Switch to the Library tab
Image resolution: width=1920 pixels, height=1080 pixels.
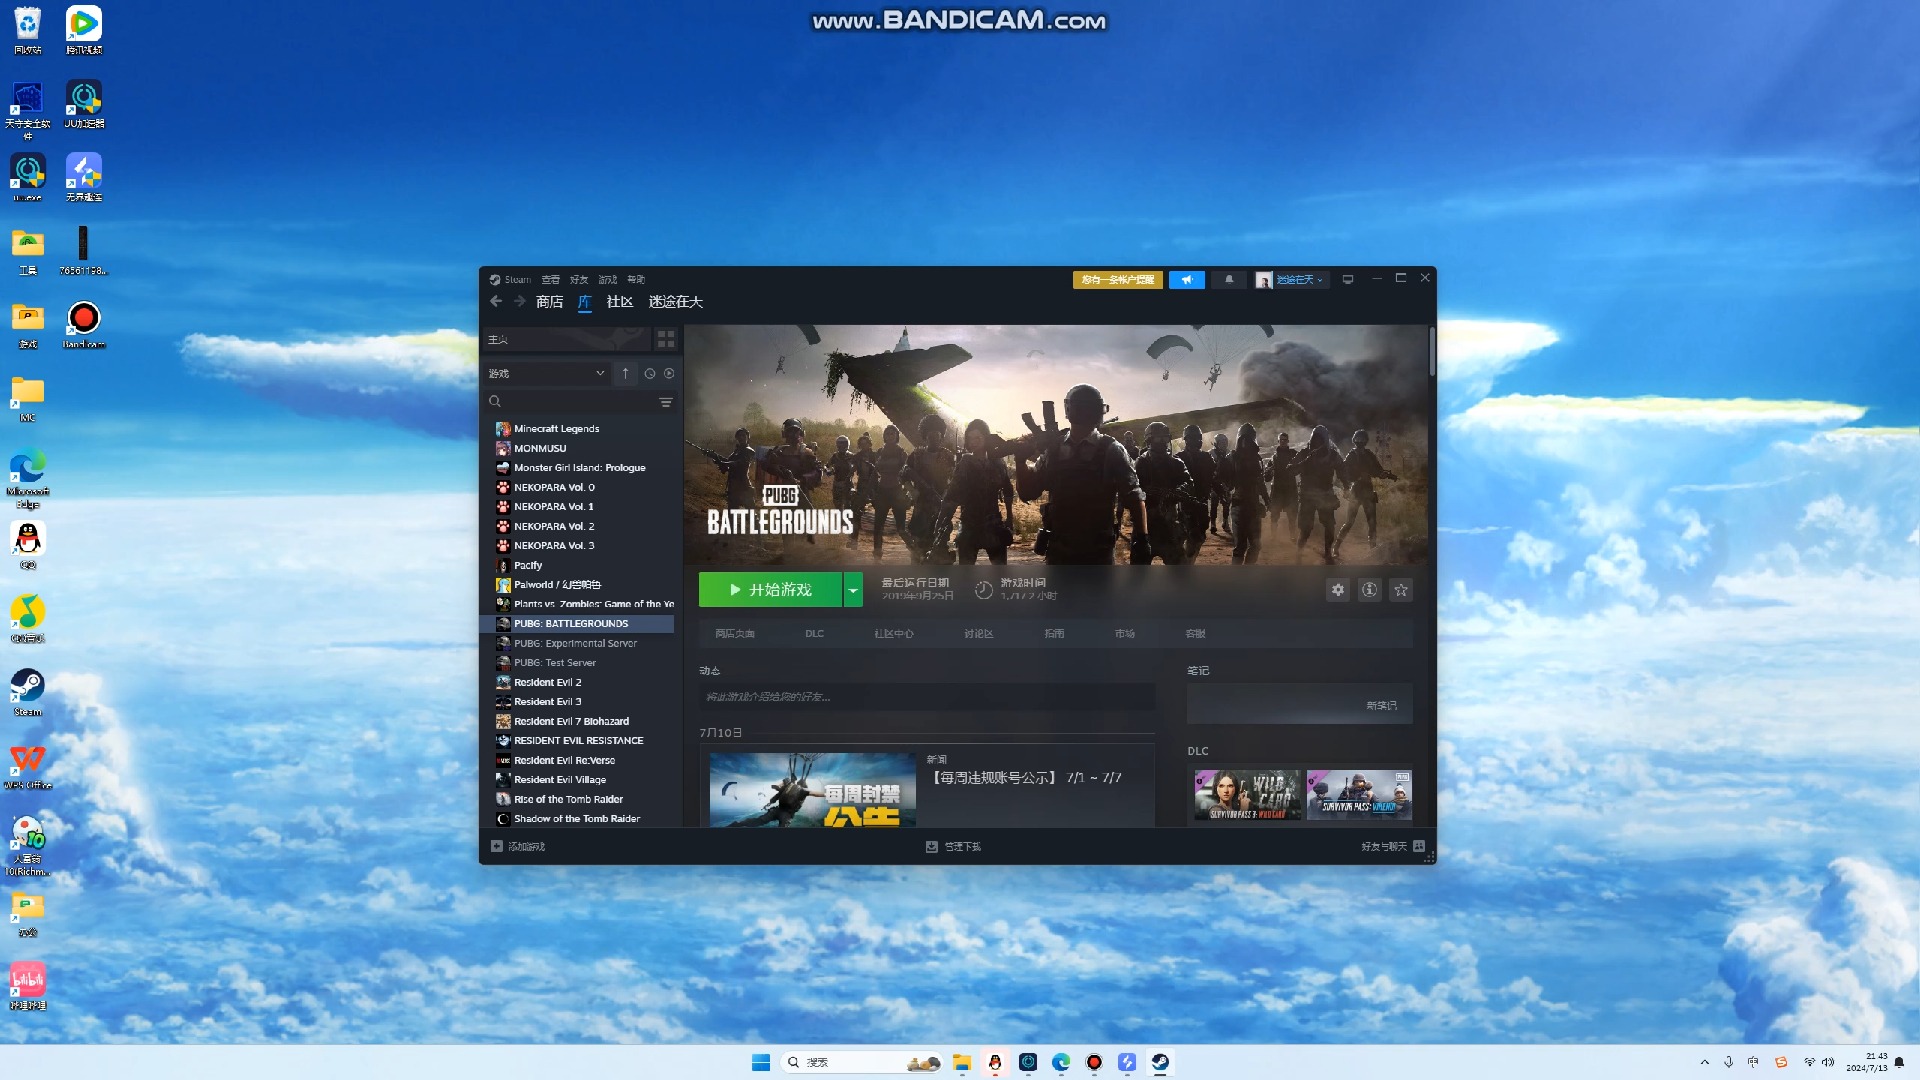[x=585, y=302]
